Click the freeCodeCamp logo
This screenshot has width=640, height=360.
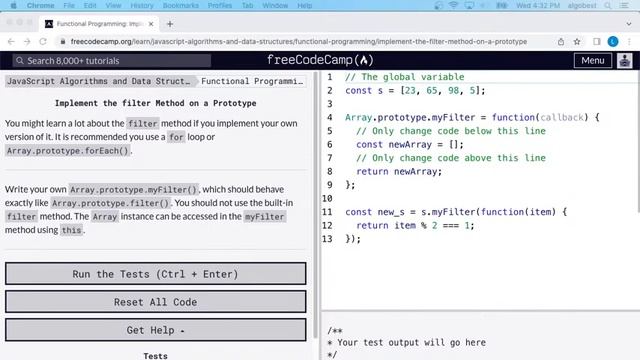pyautogui.click(x=320, y=60)
